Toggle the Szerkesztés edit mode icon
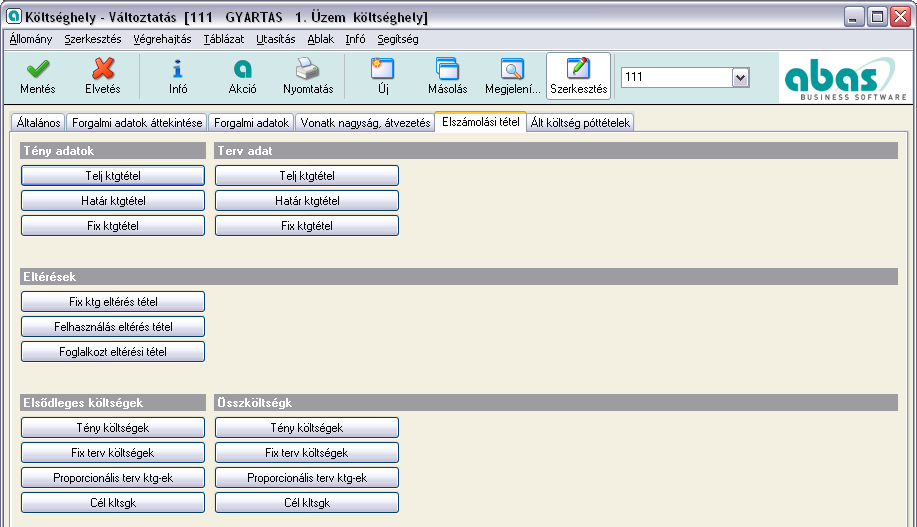 tap(578, 69)
